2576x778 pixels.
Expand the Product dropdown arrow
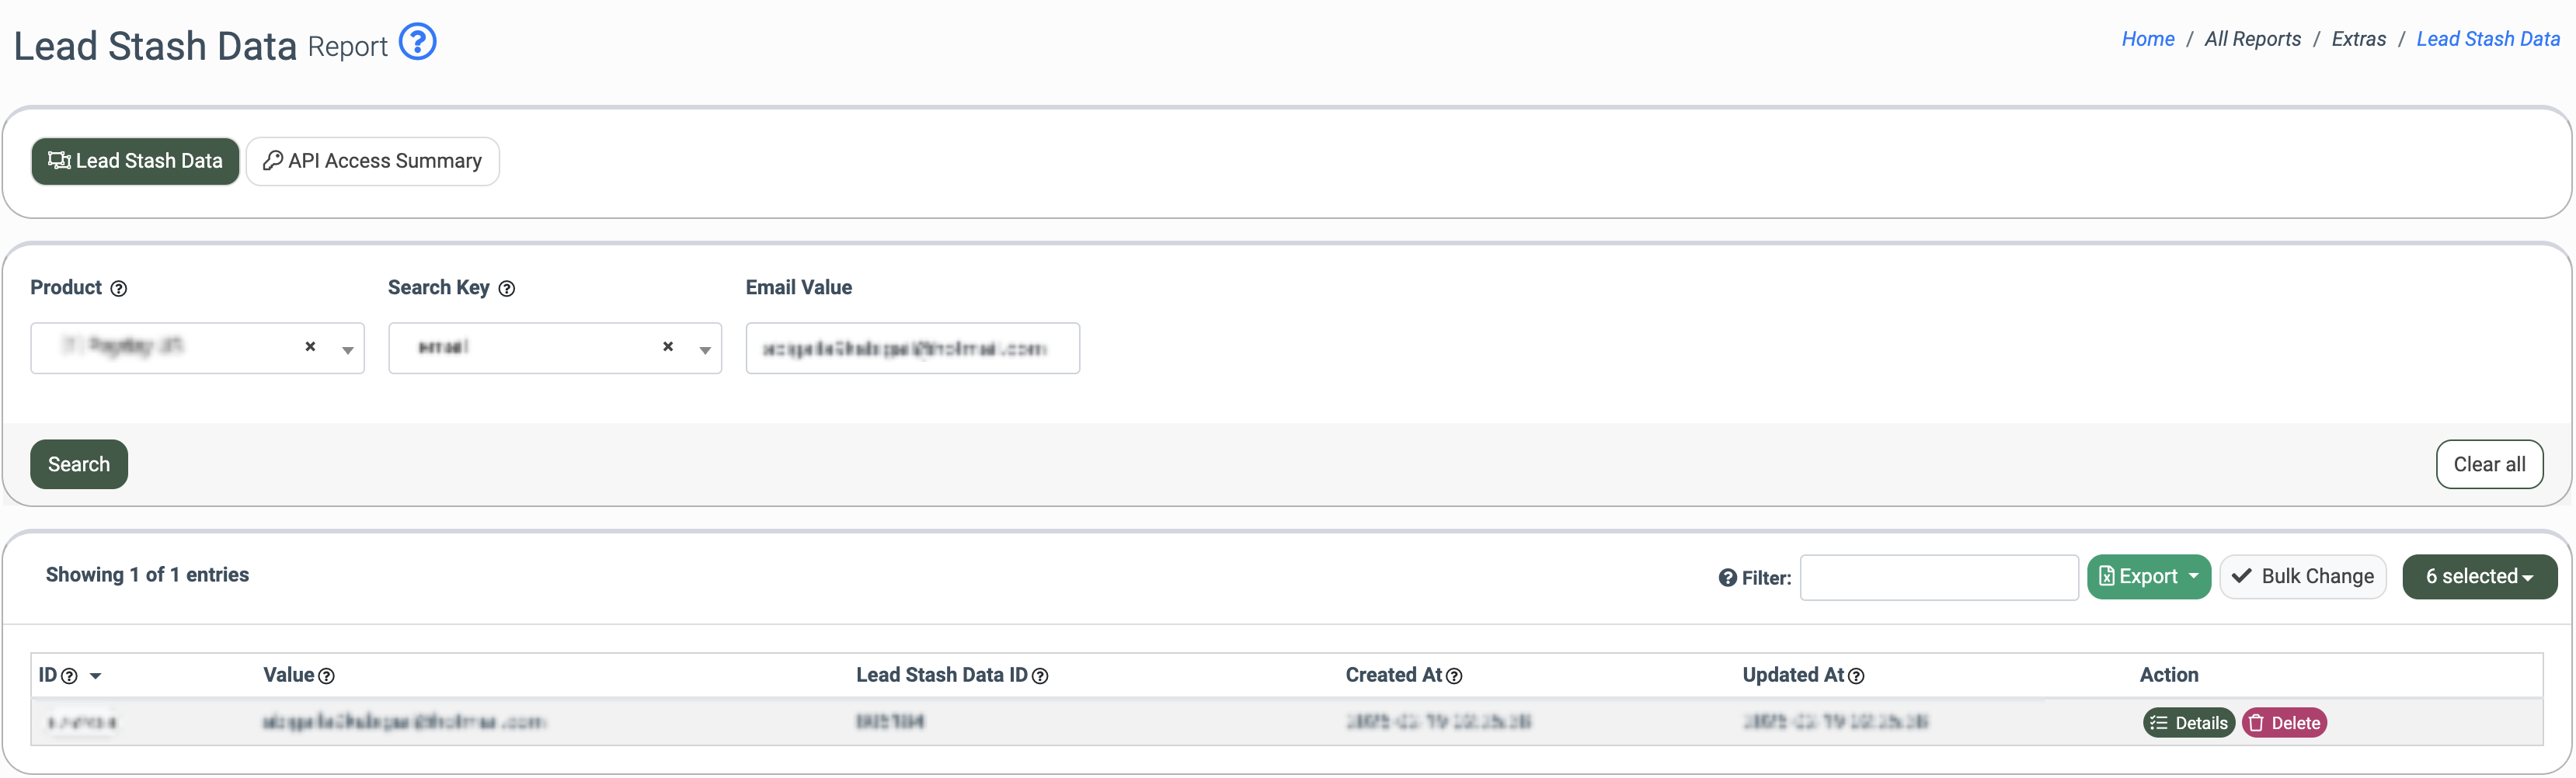click(348, 350)
